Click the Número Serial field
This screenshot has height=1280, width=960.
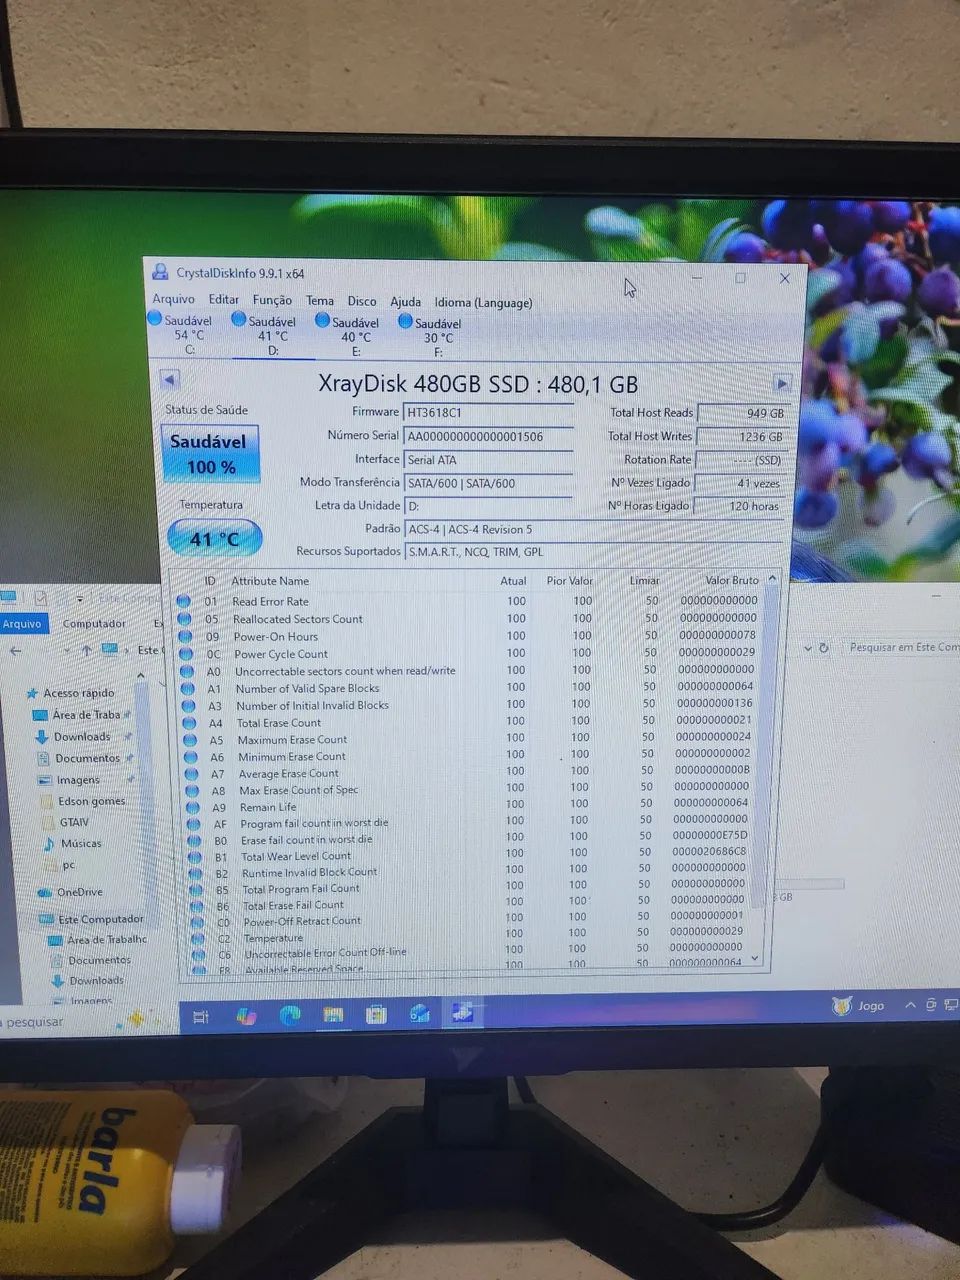click(x=488, y=436)
